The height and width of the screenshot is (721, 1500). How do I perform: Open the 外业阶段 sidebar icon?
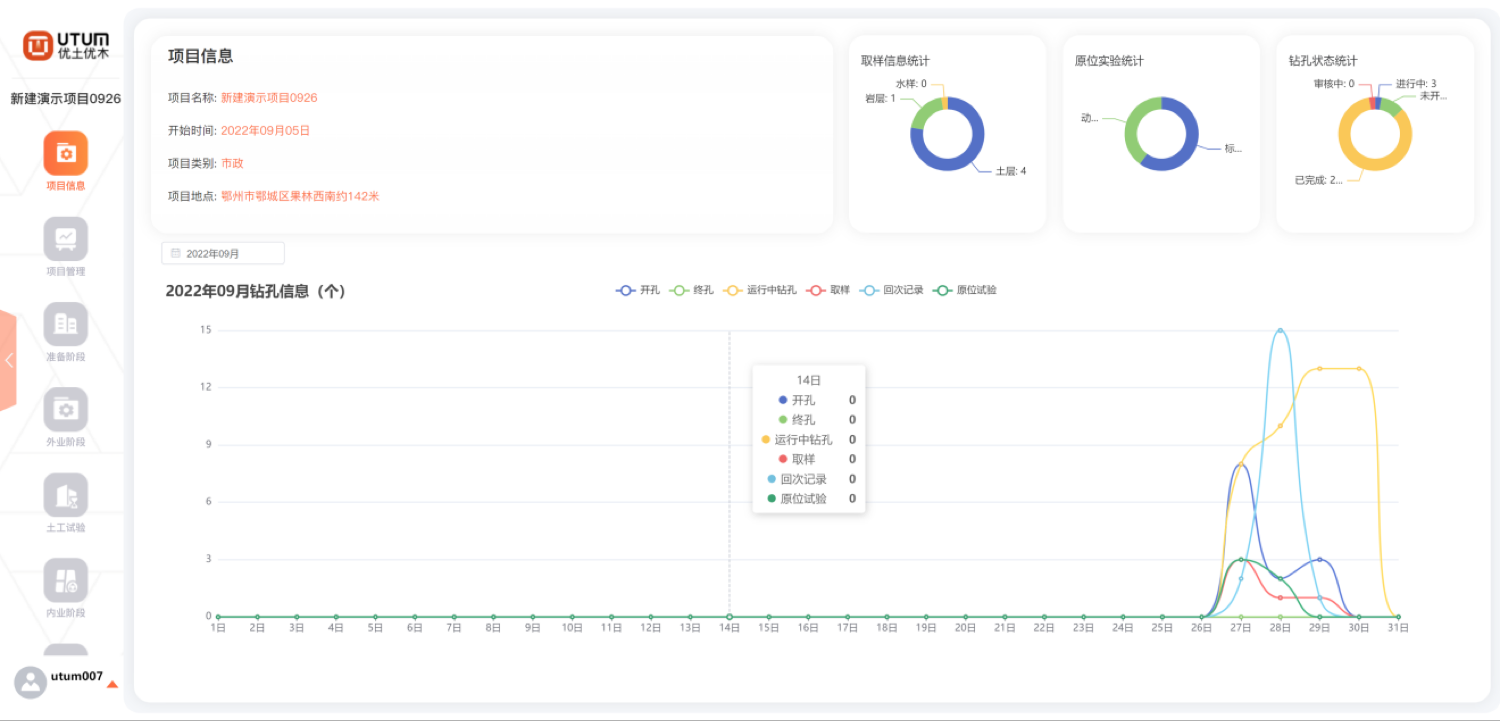point(66,410)
